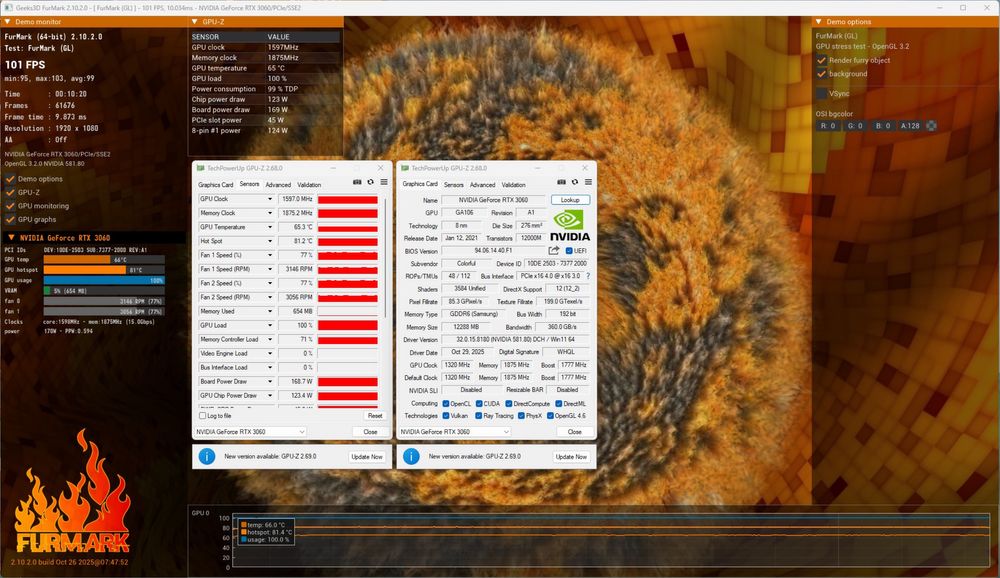Toggle the Vulkan checkbox
This screenshot has width=1000, height=578.
click(x=446, y=416)
